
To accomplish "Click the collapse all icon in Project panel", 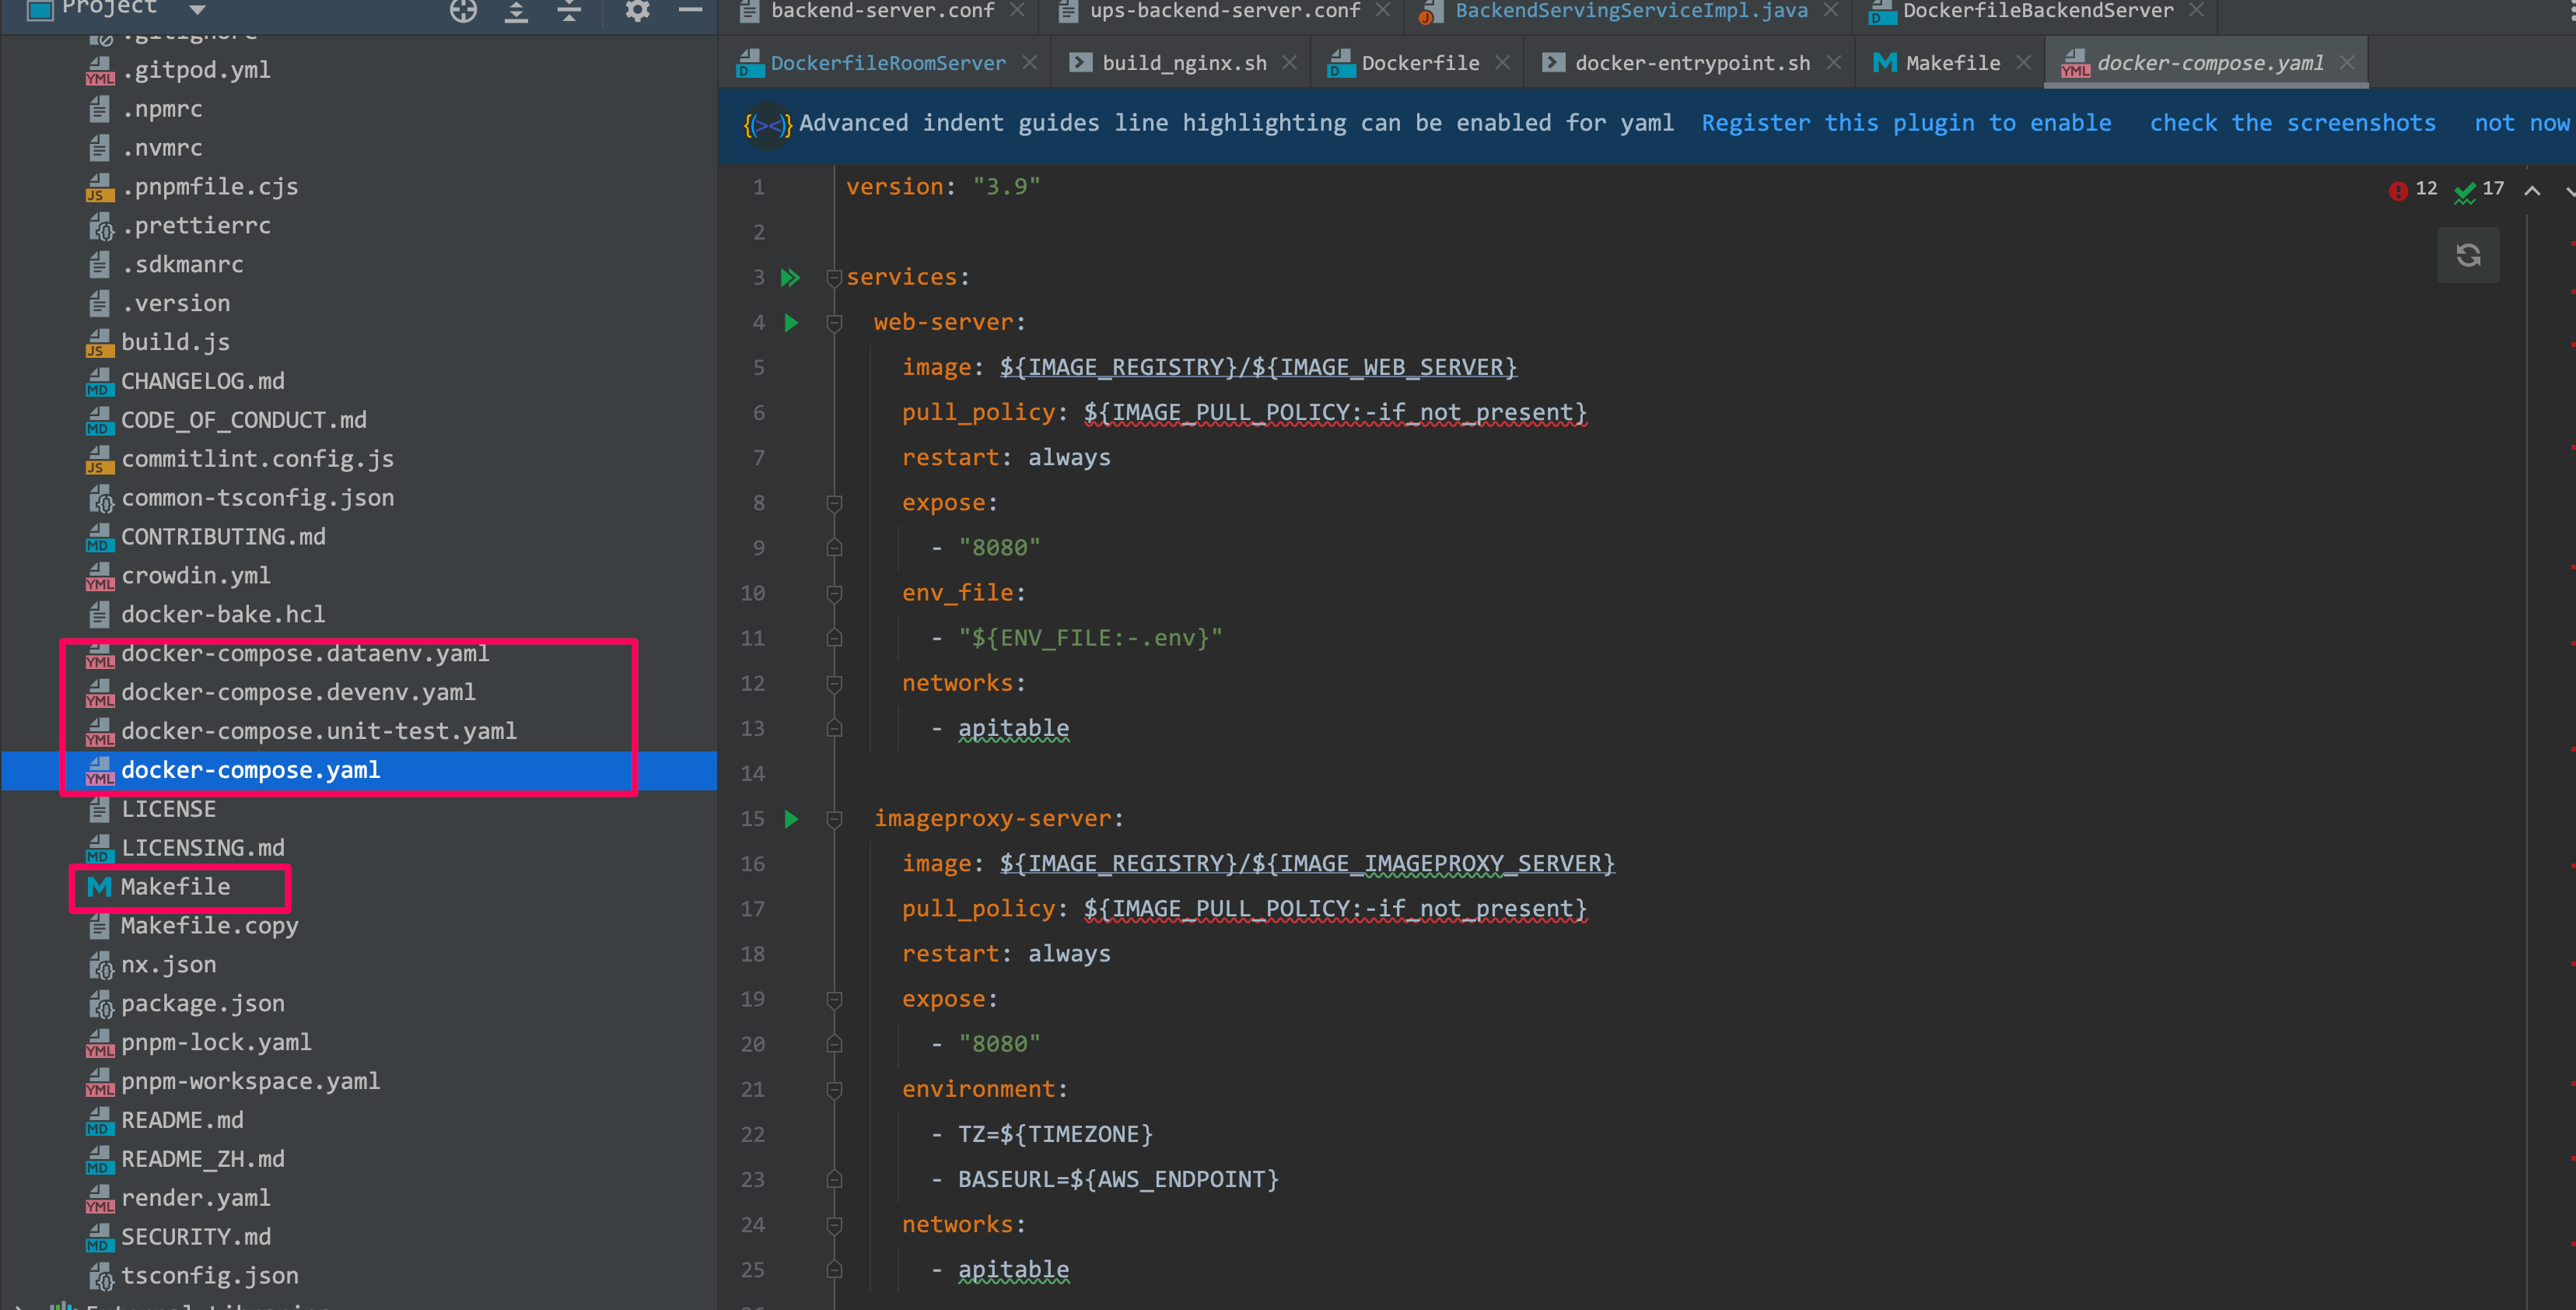I will point(569,11).
